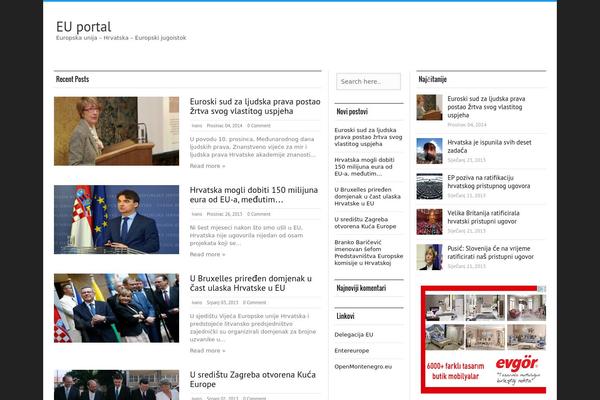Screen dimensions: 600x400
Task: Click the Search here input field
Action: point(368,82)
